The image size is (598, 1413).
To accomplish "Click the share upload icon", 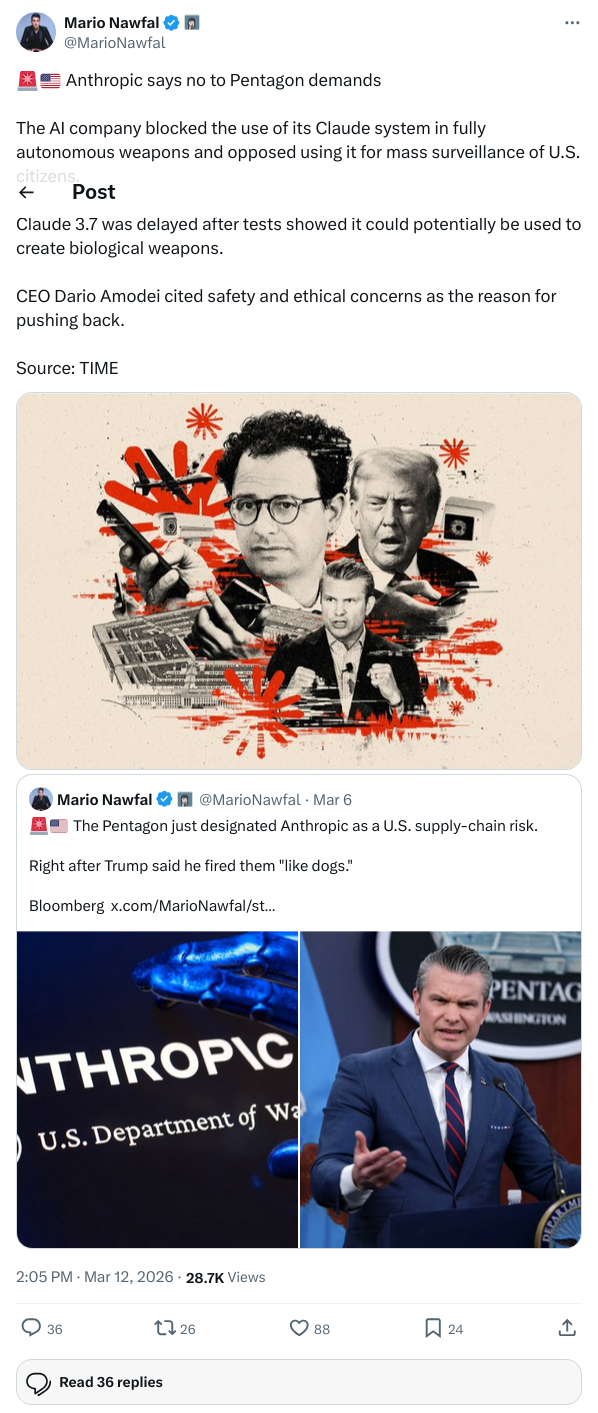I will click(566, 1328).
